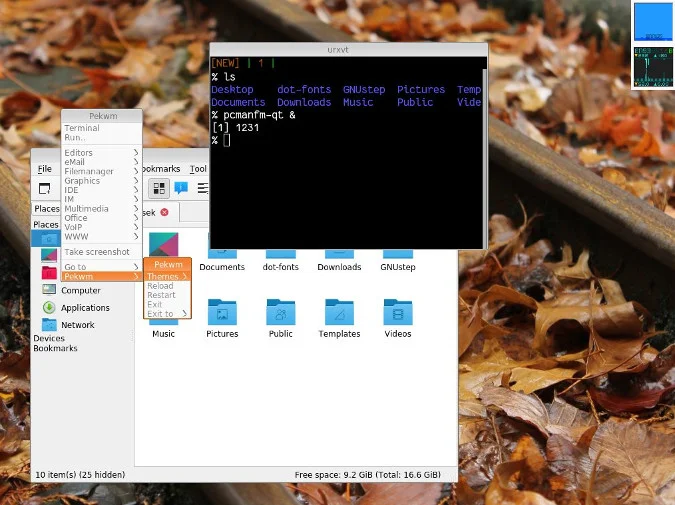Select Computer in Places sidebar

point(80,290)
